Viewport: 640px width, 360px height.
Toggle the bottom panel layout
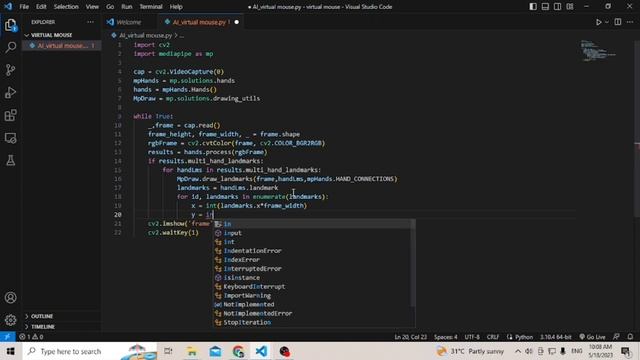pyautogui.click(x=545, y=7)
